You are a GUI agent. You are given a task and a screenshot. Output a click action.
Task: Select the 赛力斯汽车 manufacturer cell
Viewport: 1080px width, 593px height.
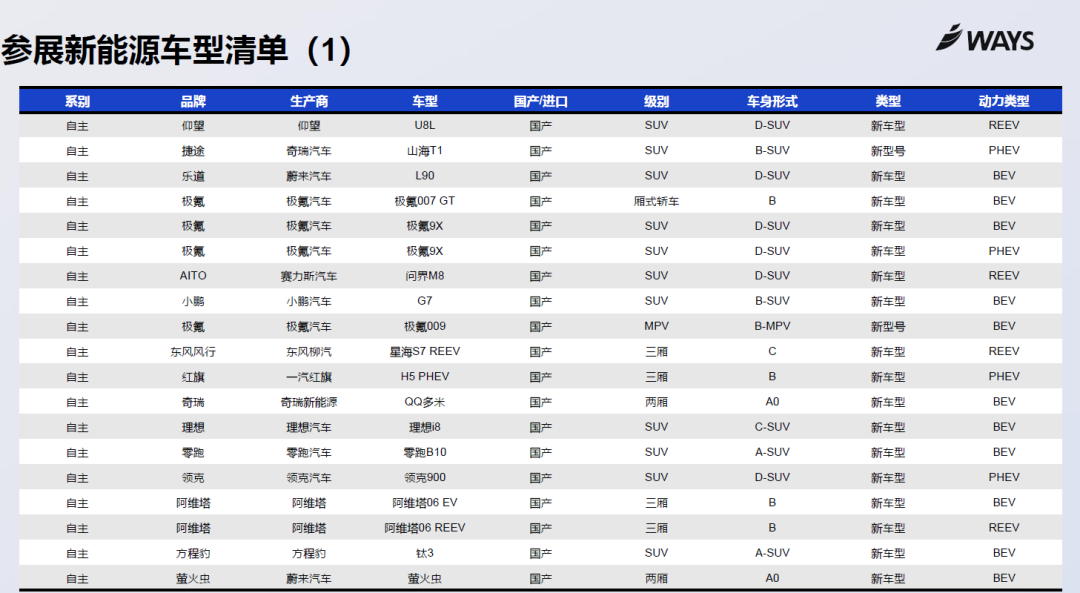[x=309, y=276]
